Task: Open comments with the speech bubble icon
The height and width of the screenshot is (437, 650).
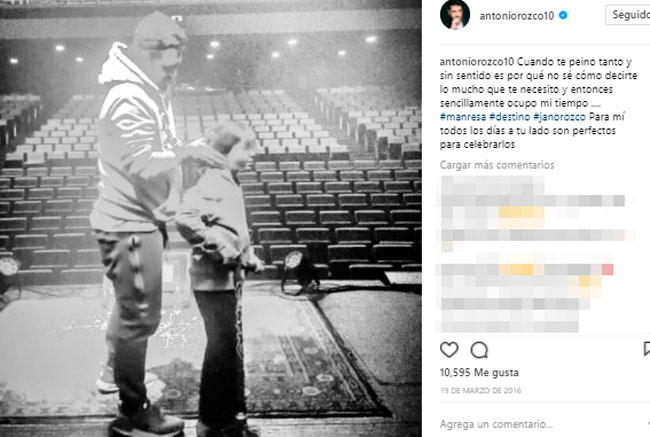Action: coord(479,350)
